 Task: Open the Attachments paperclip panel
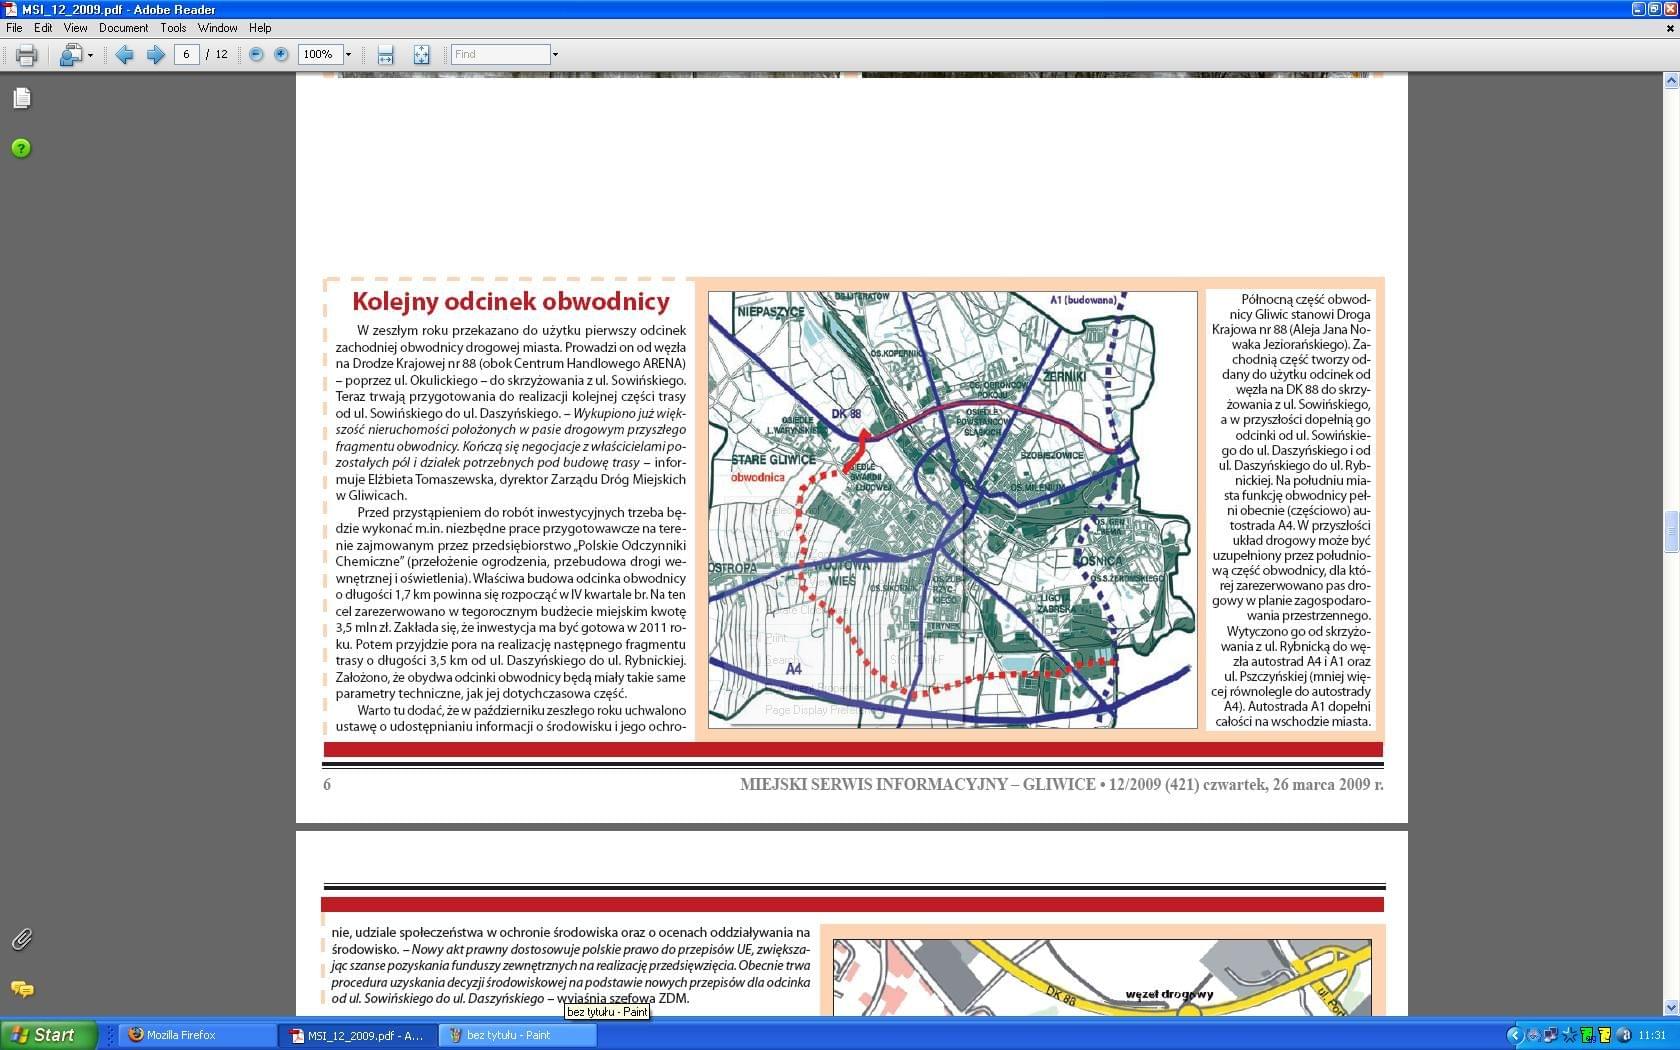[21, 939]
